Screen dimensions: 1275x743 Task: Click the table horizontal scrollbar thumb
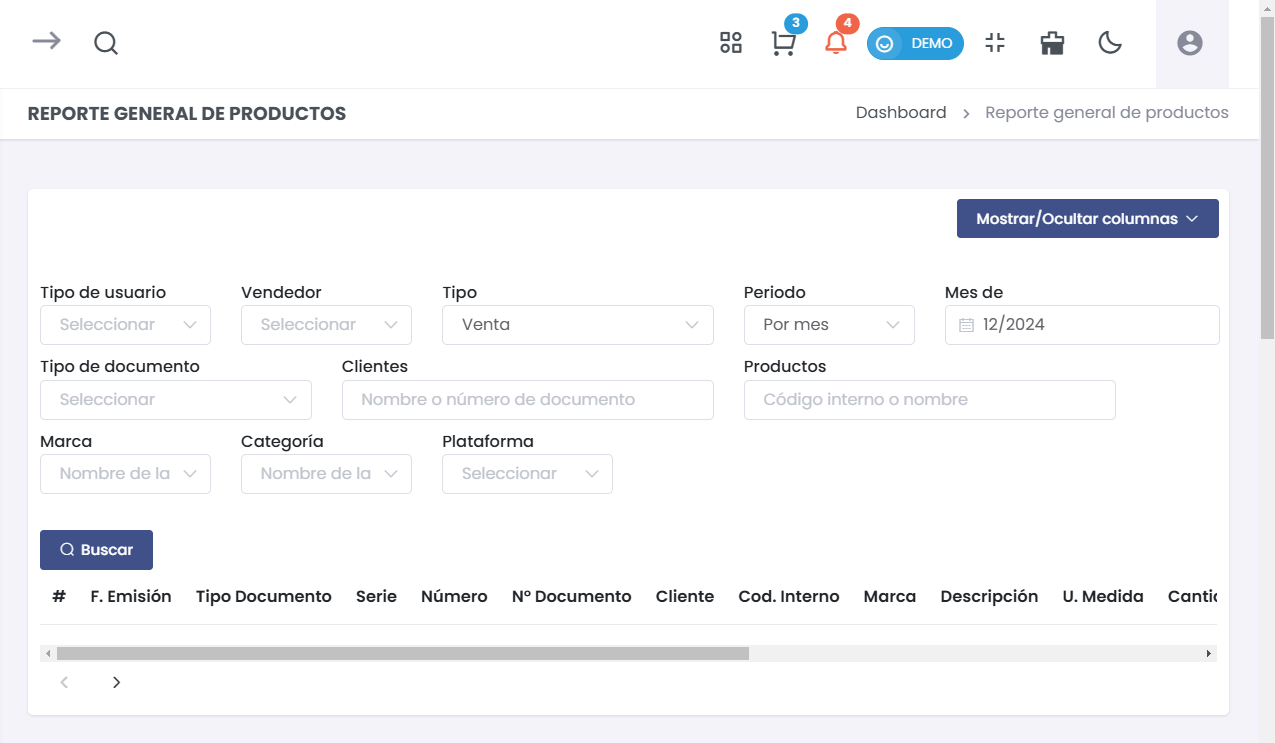403,653
